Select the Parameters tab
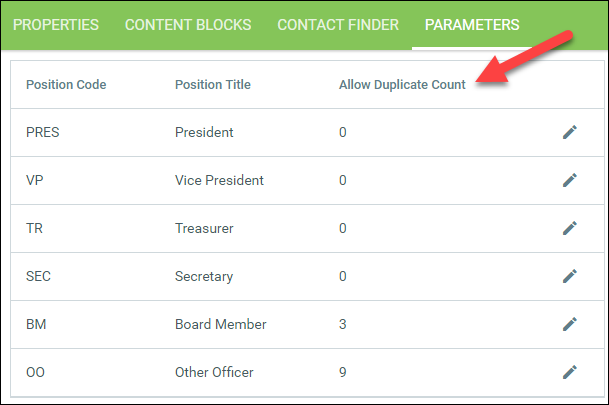609x405 pixels. point(472,24)
